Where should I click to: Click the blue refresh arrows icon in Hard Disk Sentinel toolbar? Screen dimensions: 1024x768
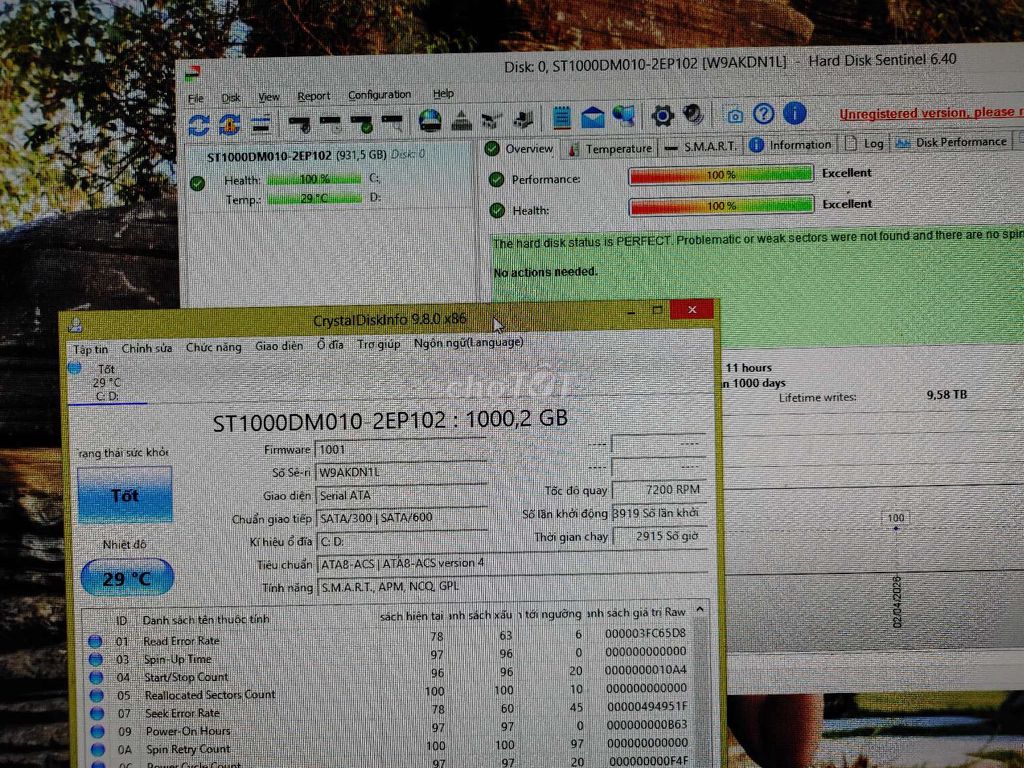[199, 124]
